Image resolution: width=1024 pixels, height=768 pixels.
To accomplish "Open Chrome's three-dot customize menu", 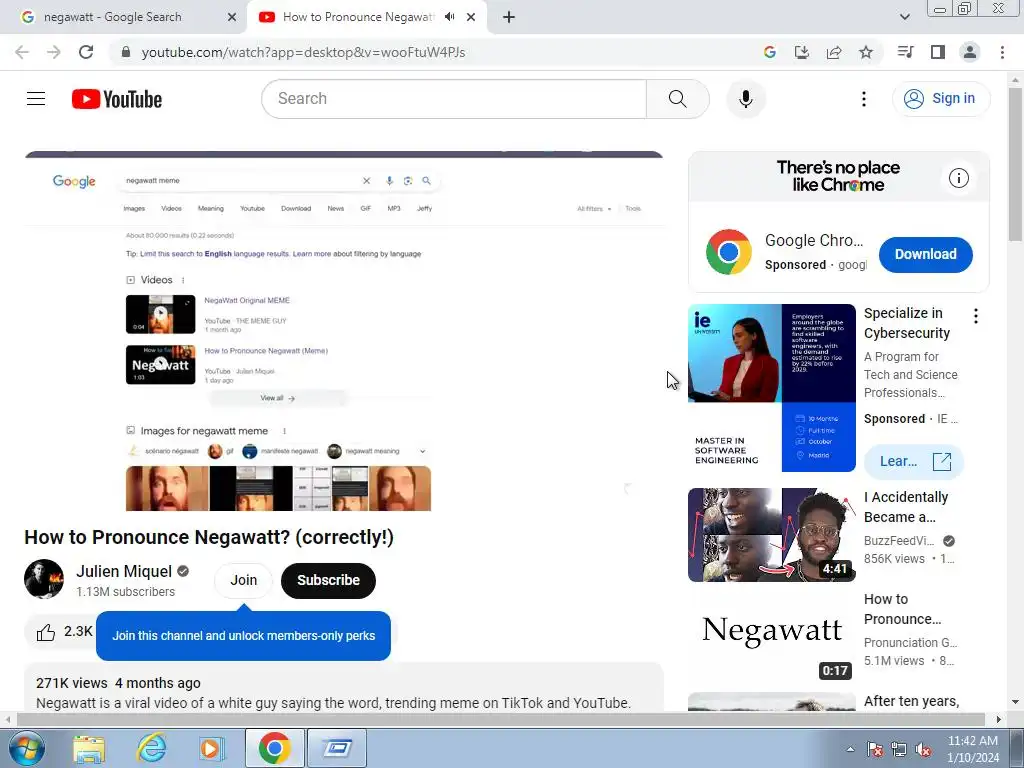I will 1002,52.
